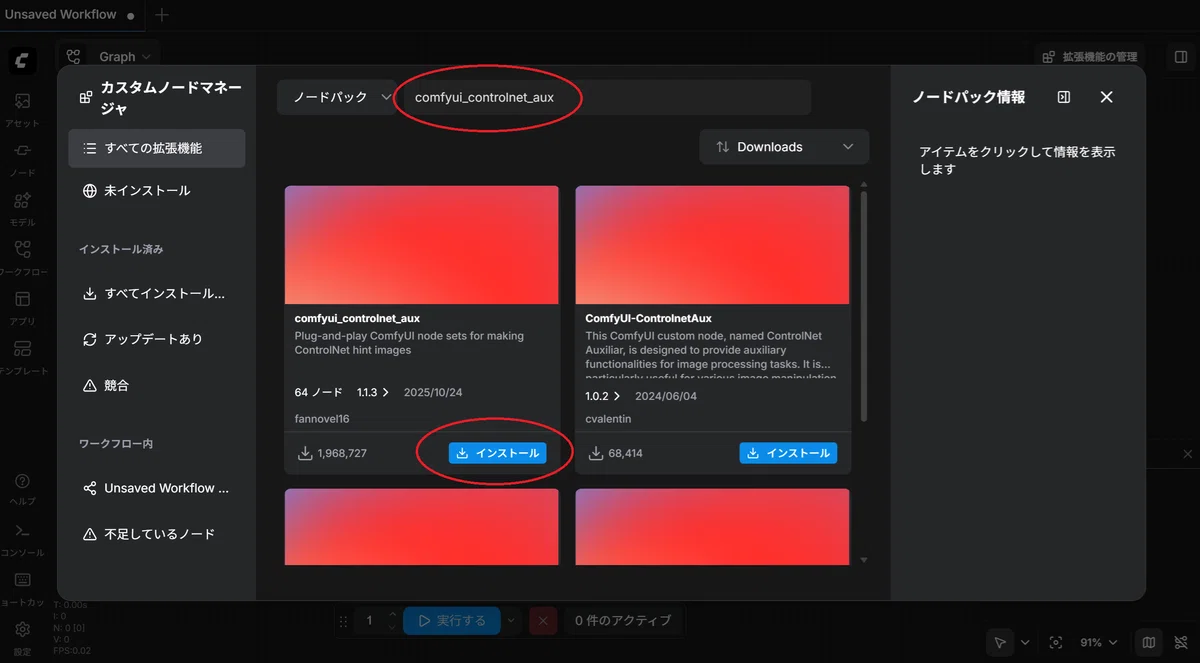Open the Templates sidebar icon
Screen dimensions: 1200x663
tap(22, 349)
